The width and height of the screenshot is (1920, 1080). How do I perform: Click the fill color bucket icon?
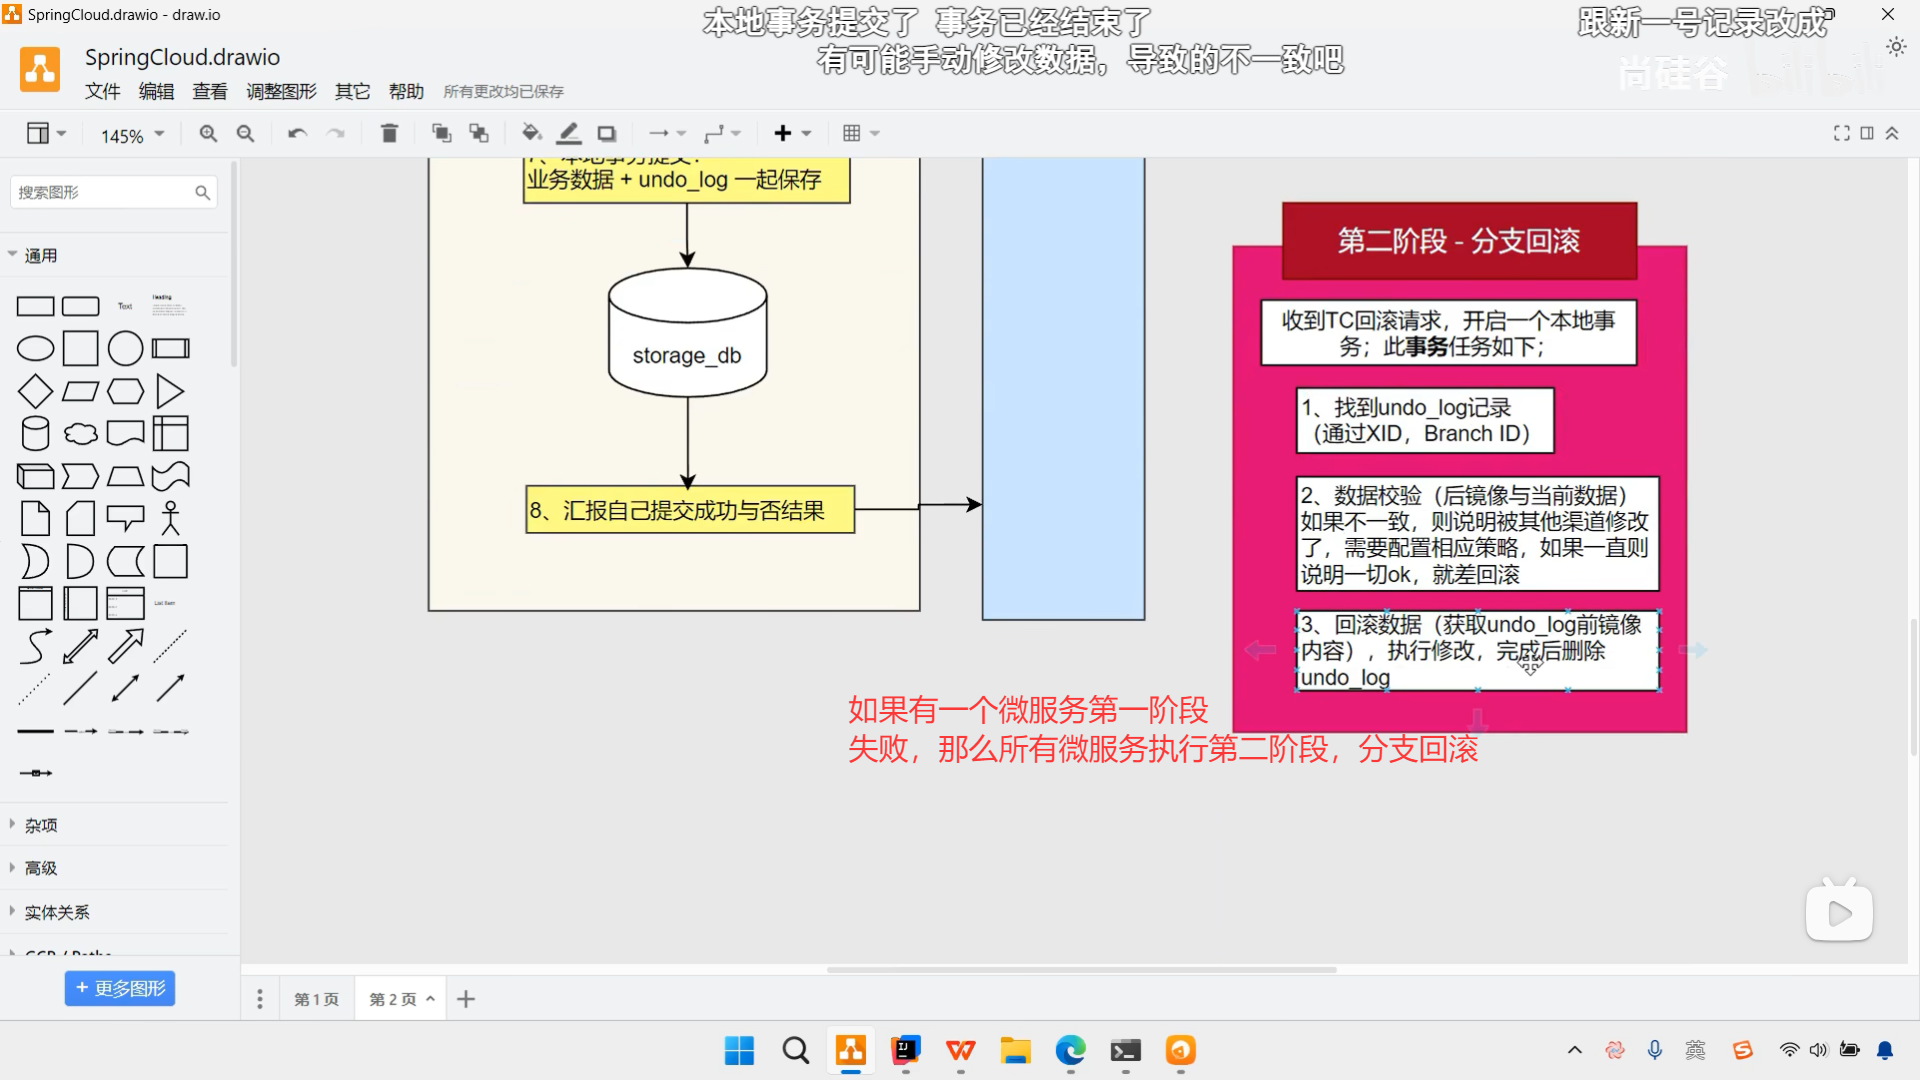[x=531, y=133]
